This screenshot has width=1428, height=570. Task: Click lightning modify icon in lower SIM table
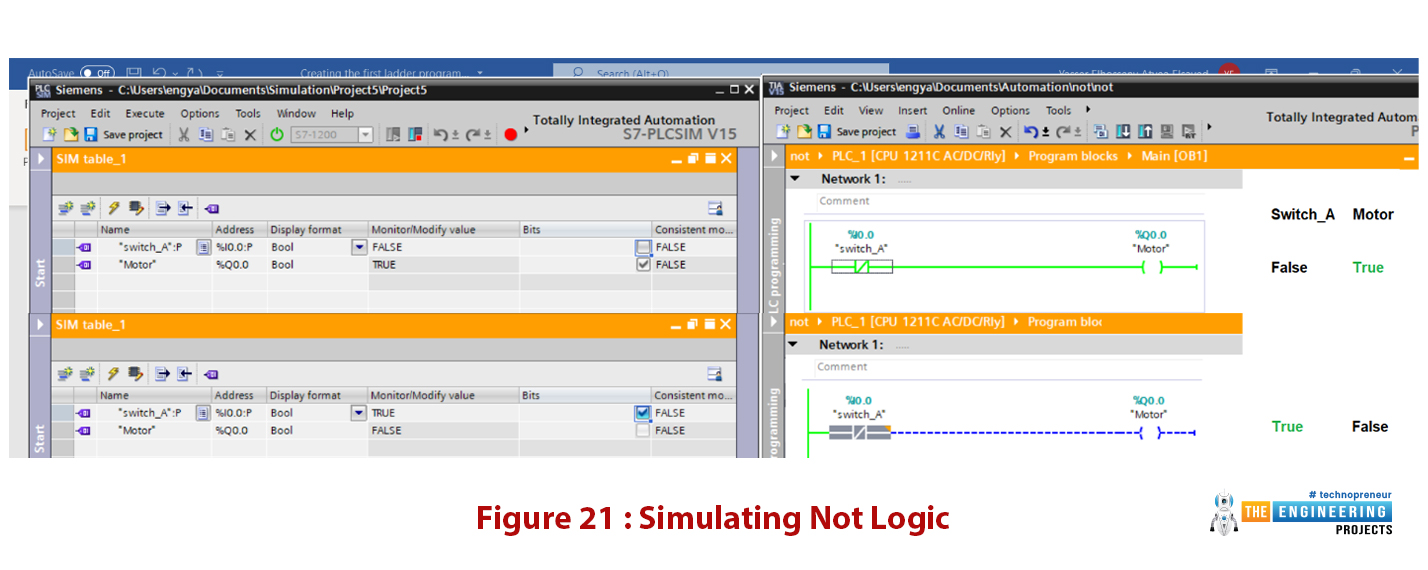[x=113, y=374]
